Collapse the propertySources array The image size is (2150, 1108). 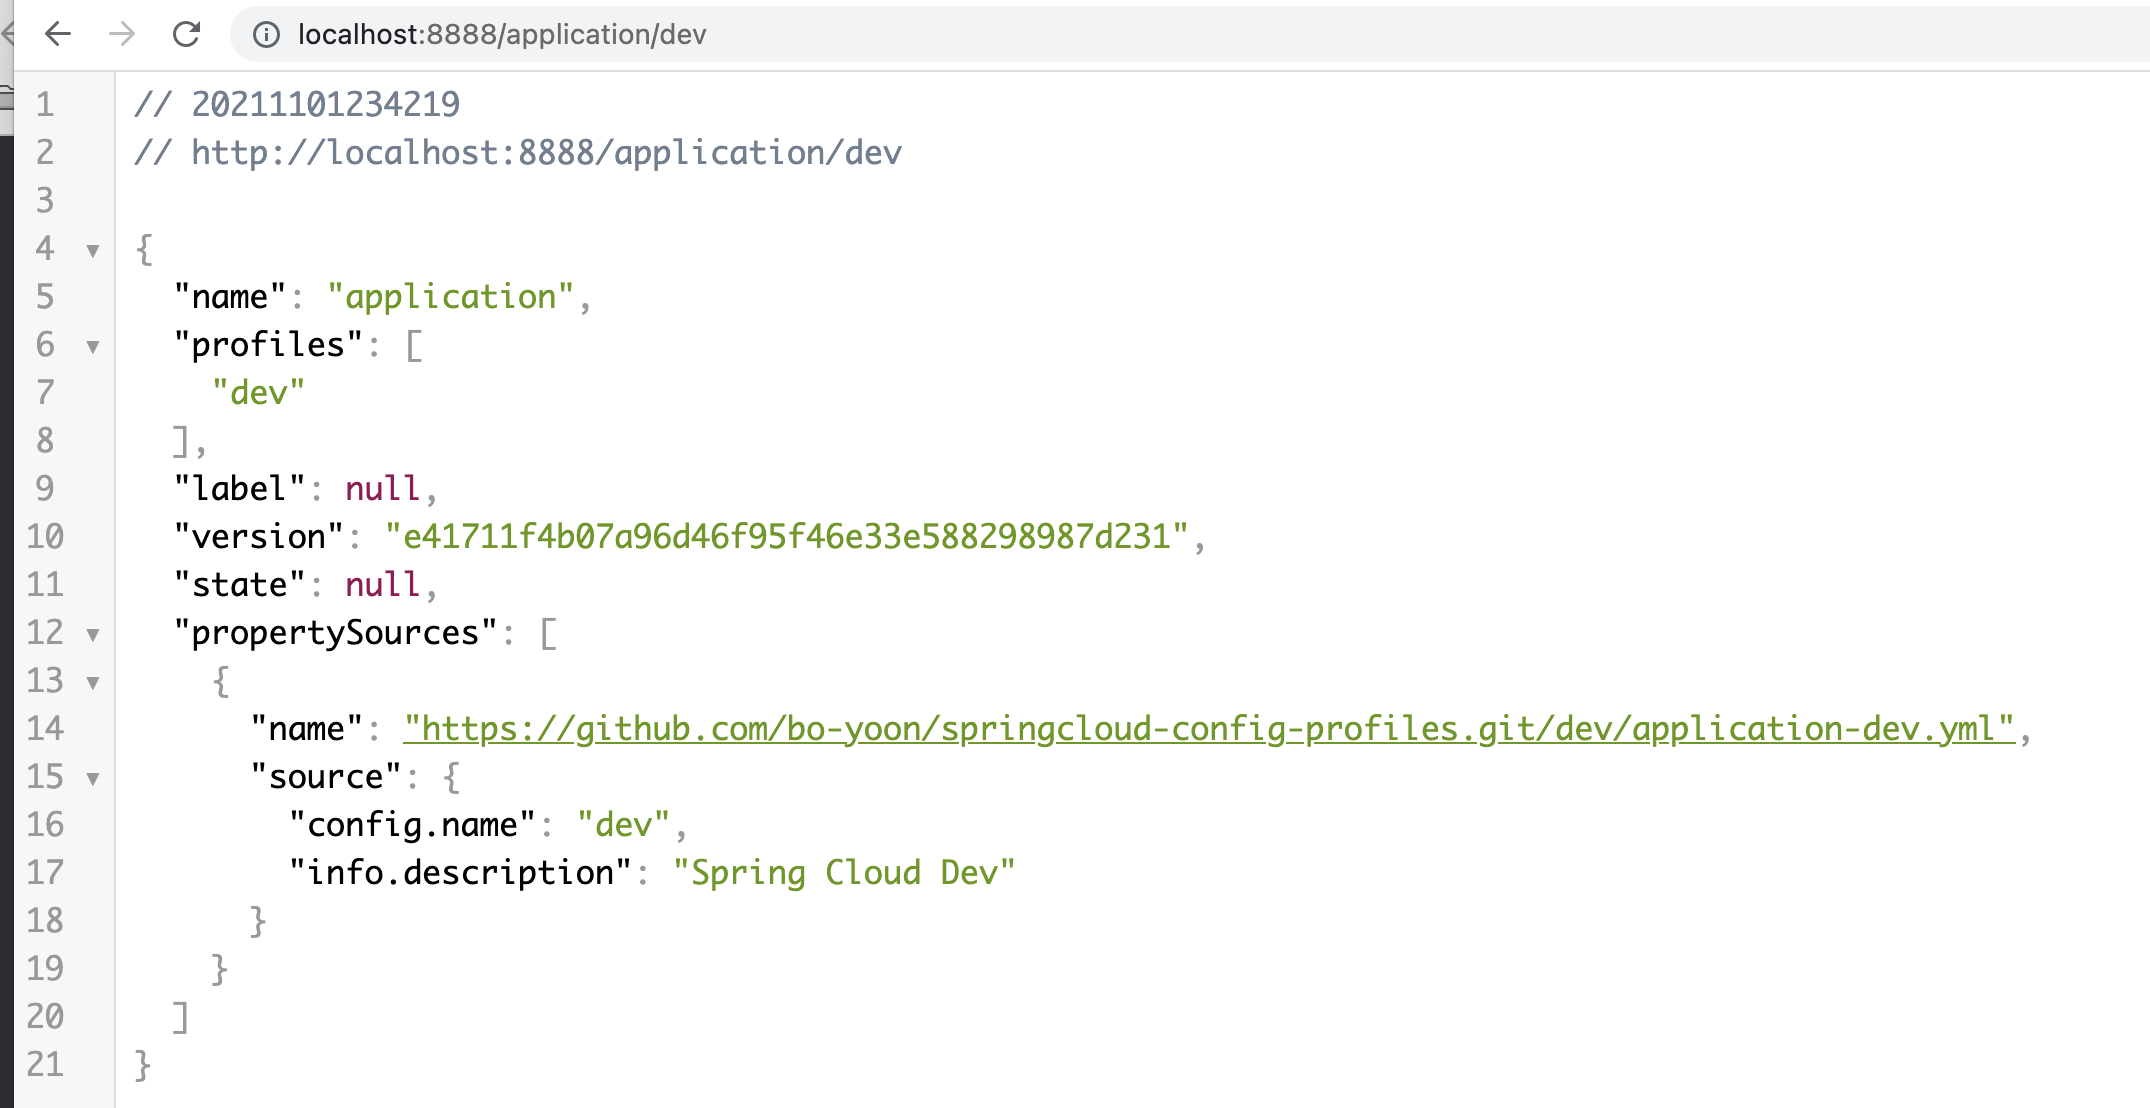pyautogui.click(x=93, y=635)
